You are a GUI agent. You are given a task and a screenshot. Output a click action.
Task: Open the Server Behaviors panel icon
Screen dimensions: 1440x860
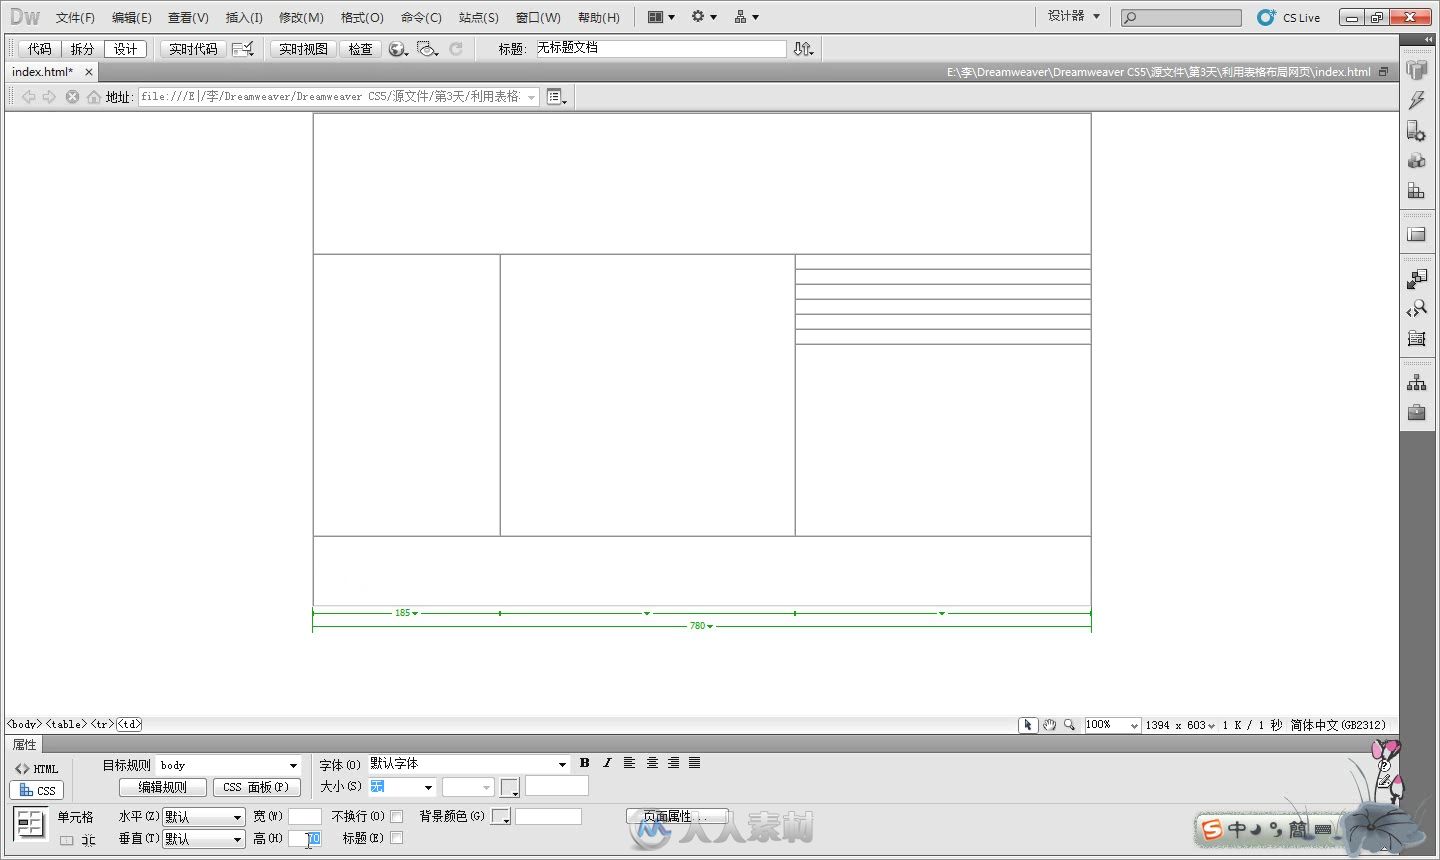(x=1416, y=131)
